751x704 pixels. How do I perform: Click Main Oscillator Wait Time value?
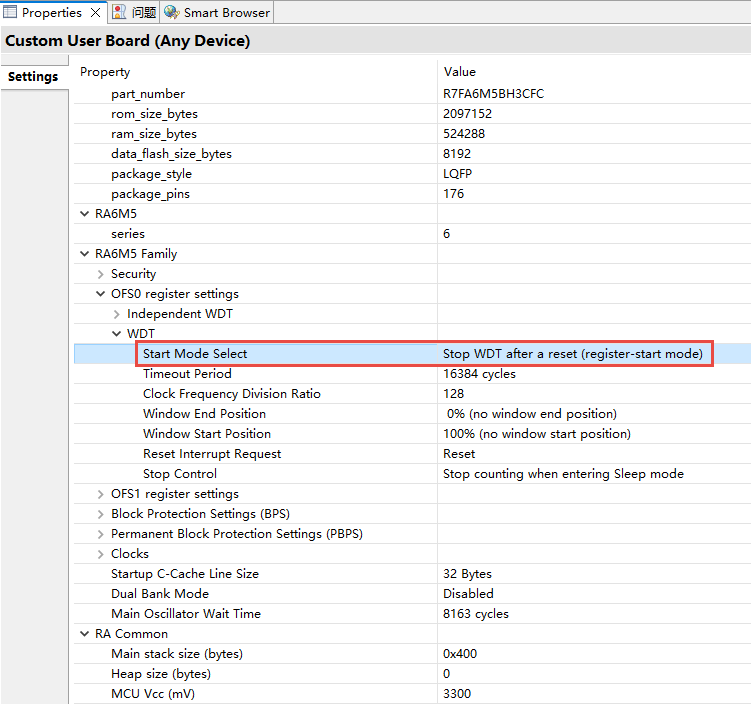[x=476, y=614]
